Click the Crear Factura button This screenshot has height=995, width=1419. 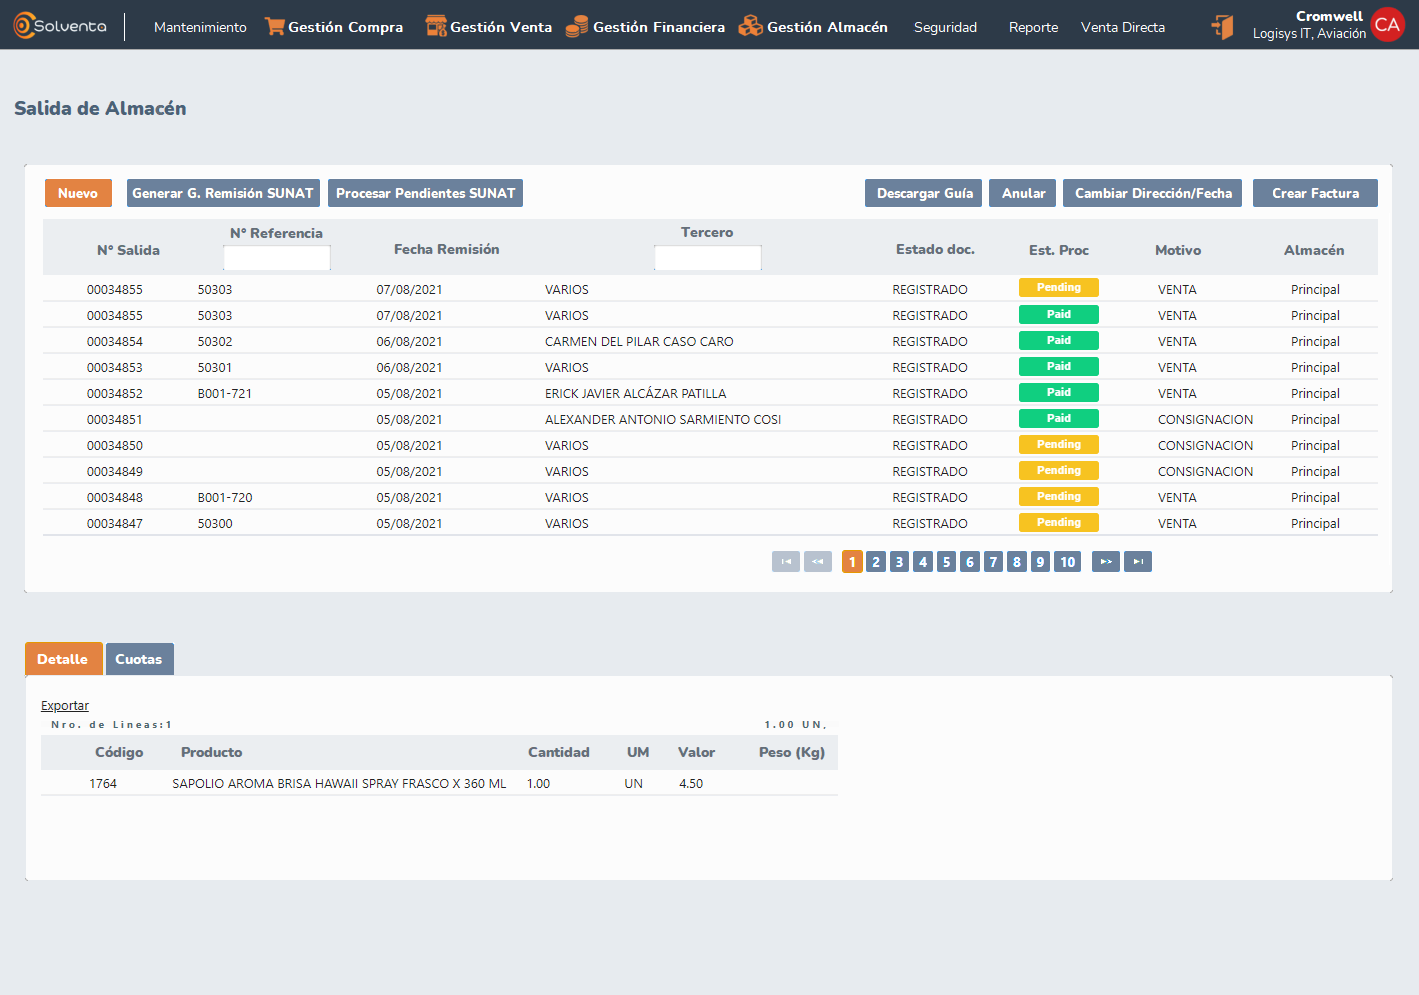pyautogui.click(x=1315, y=193)
